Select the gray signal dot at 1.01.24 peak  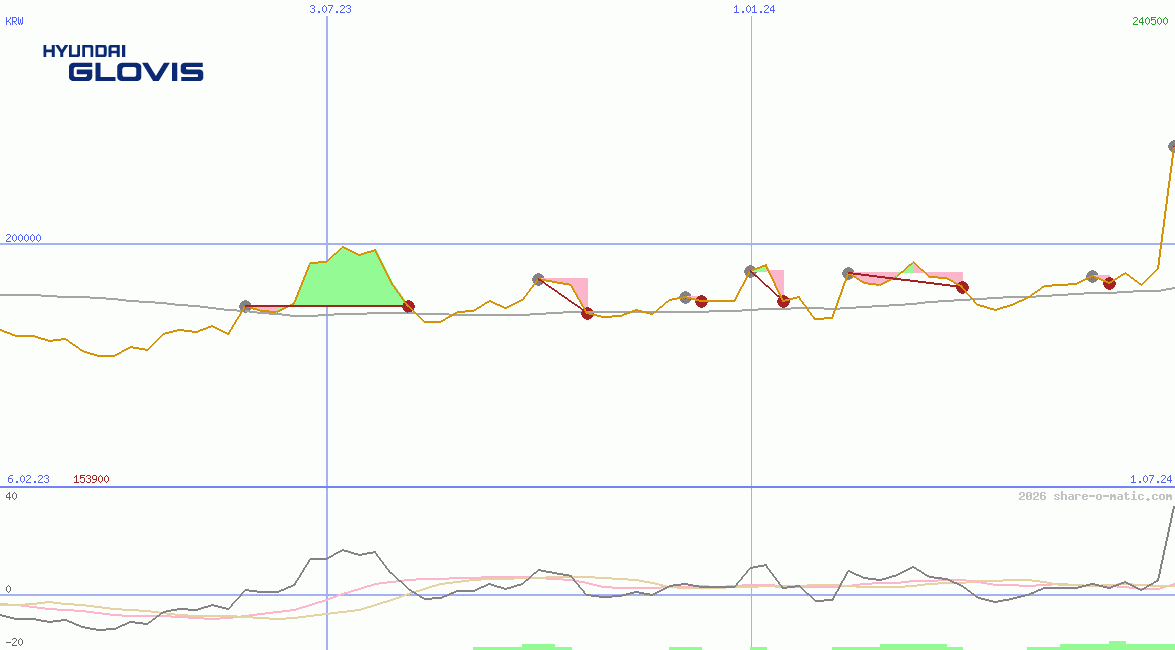click(x=749, y=268)
